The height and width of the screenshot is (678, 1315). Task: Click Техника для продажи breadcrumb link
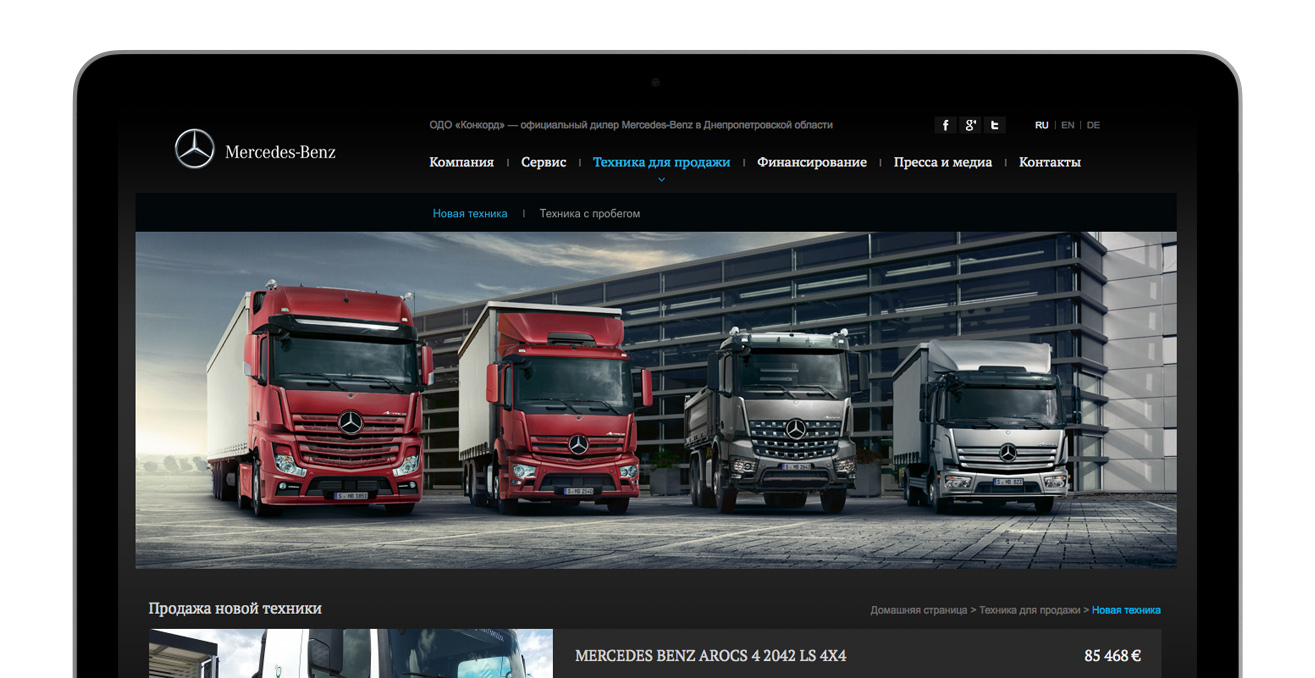pyautogui.click(x=1029, y=610)
